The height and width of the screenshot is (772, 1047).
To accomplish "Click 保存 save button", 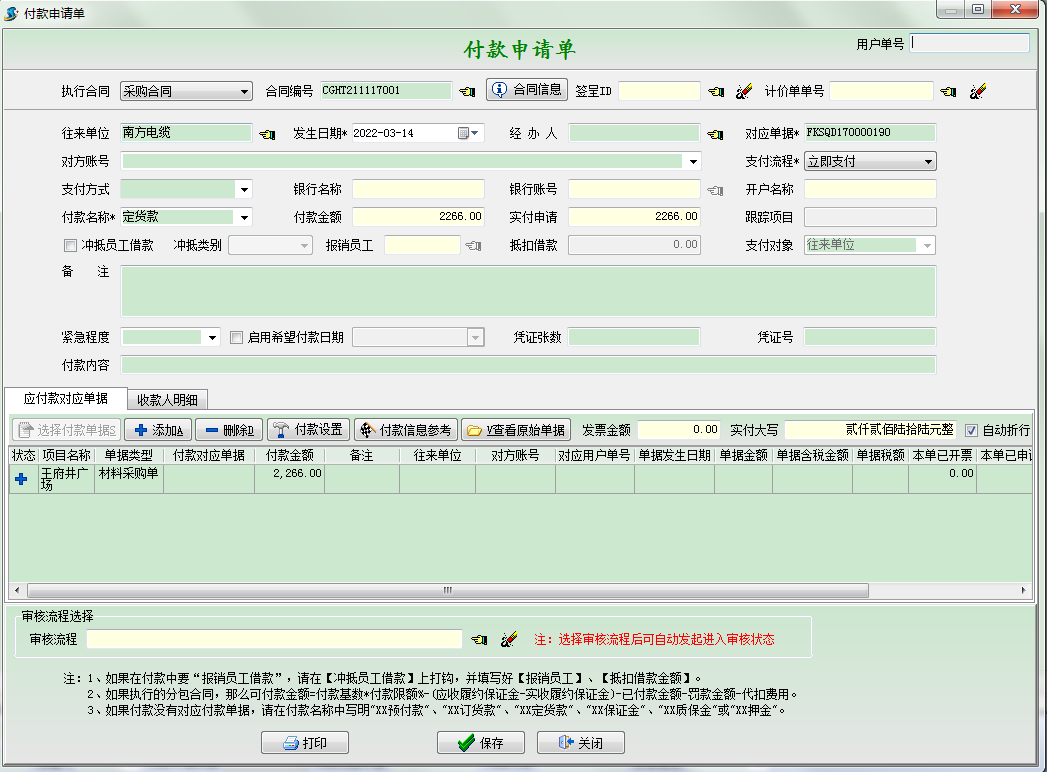I will (481, 743).
